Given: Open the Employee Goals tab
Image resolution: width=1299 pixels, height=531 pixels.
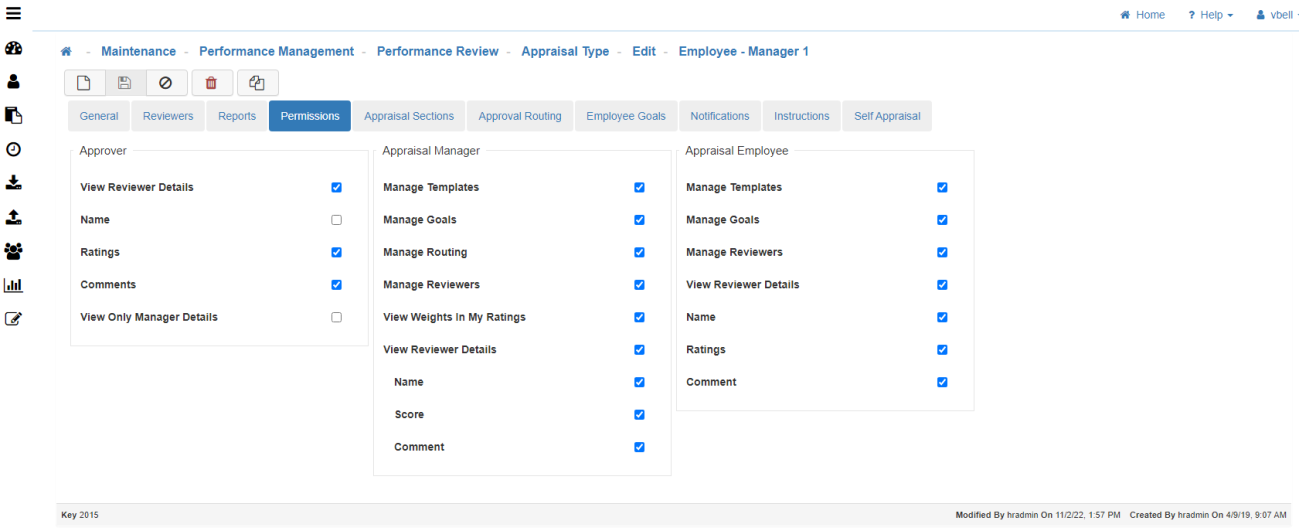Looking at the screenshot, I should [x=625, y=116].
